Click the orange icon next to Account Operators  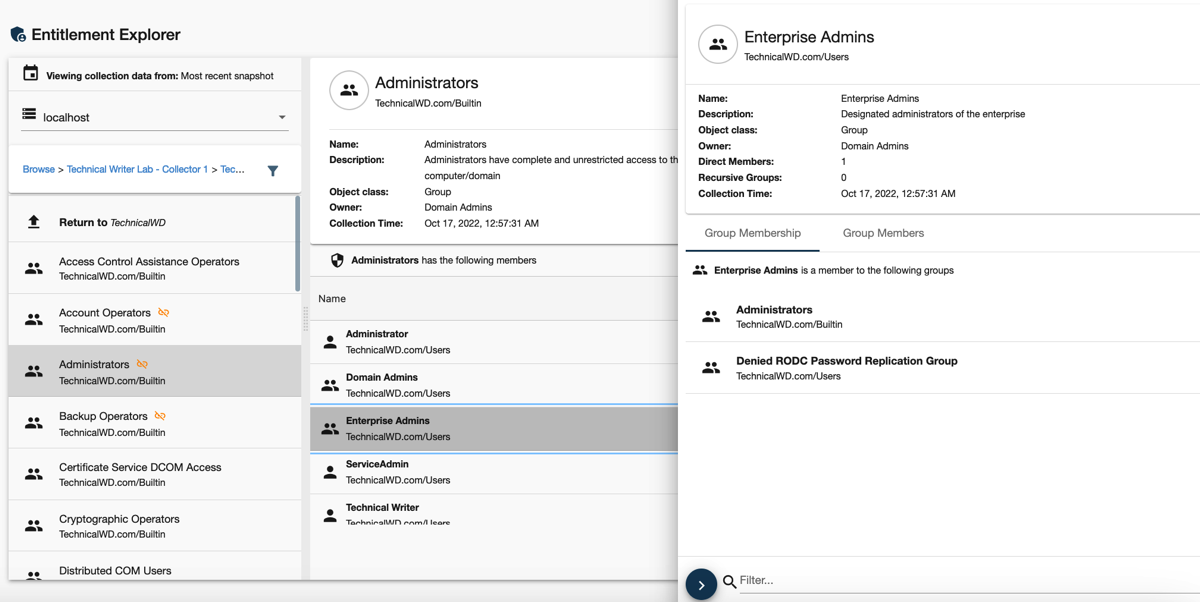pos(164,313)
